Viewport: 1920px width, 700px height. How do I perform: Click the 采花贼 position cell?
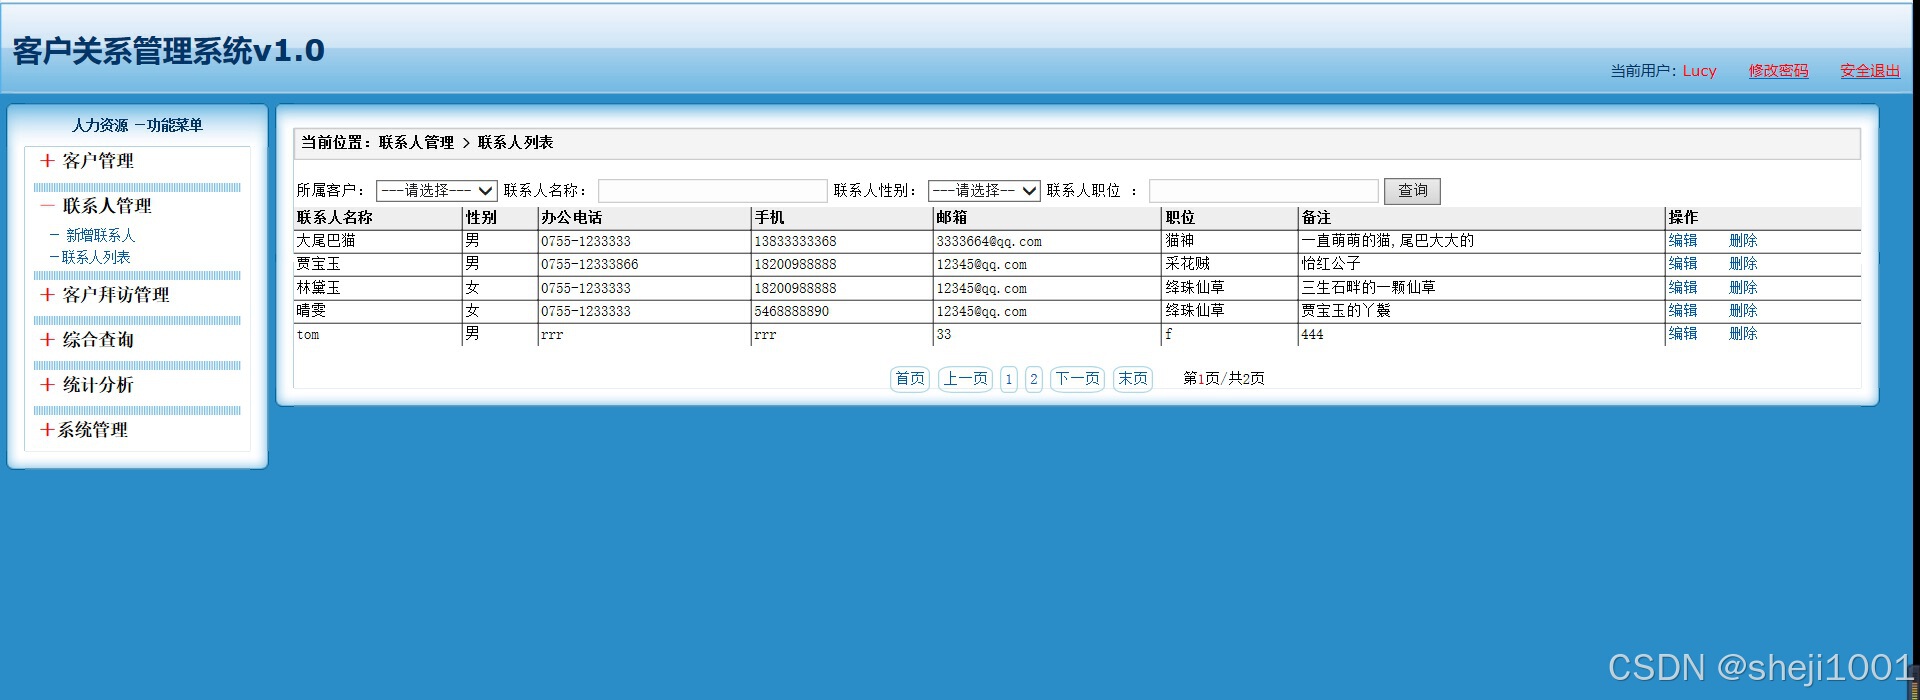click(x=1187, y=264)
